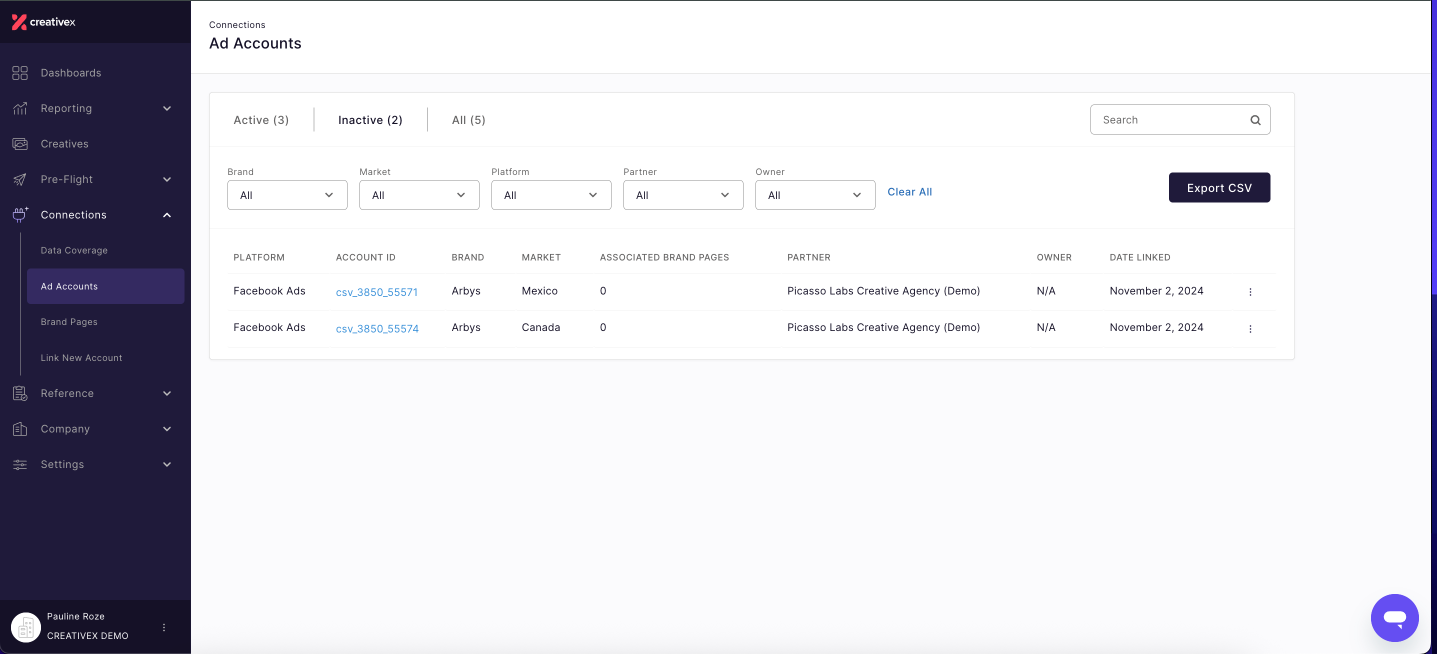This screenshot has width=1437, height=654.
Task: Open row menu for csv_3850_55571
Action: [x=1250, y=292]
